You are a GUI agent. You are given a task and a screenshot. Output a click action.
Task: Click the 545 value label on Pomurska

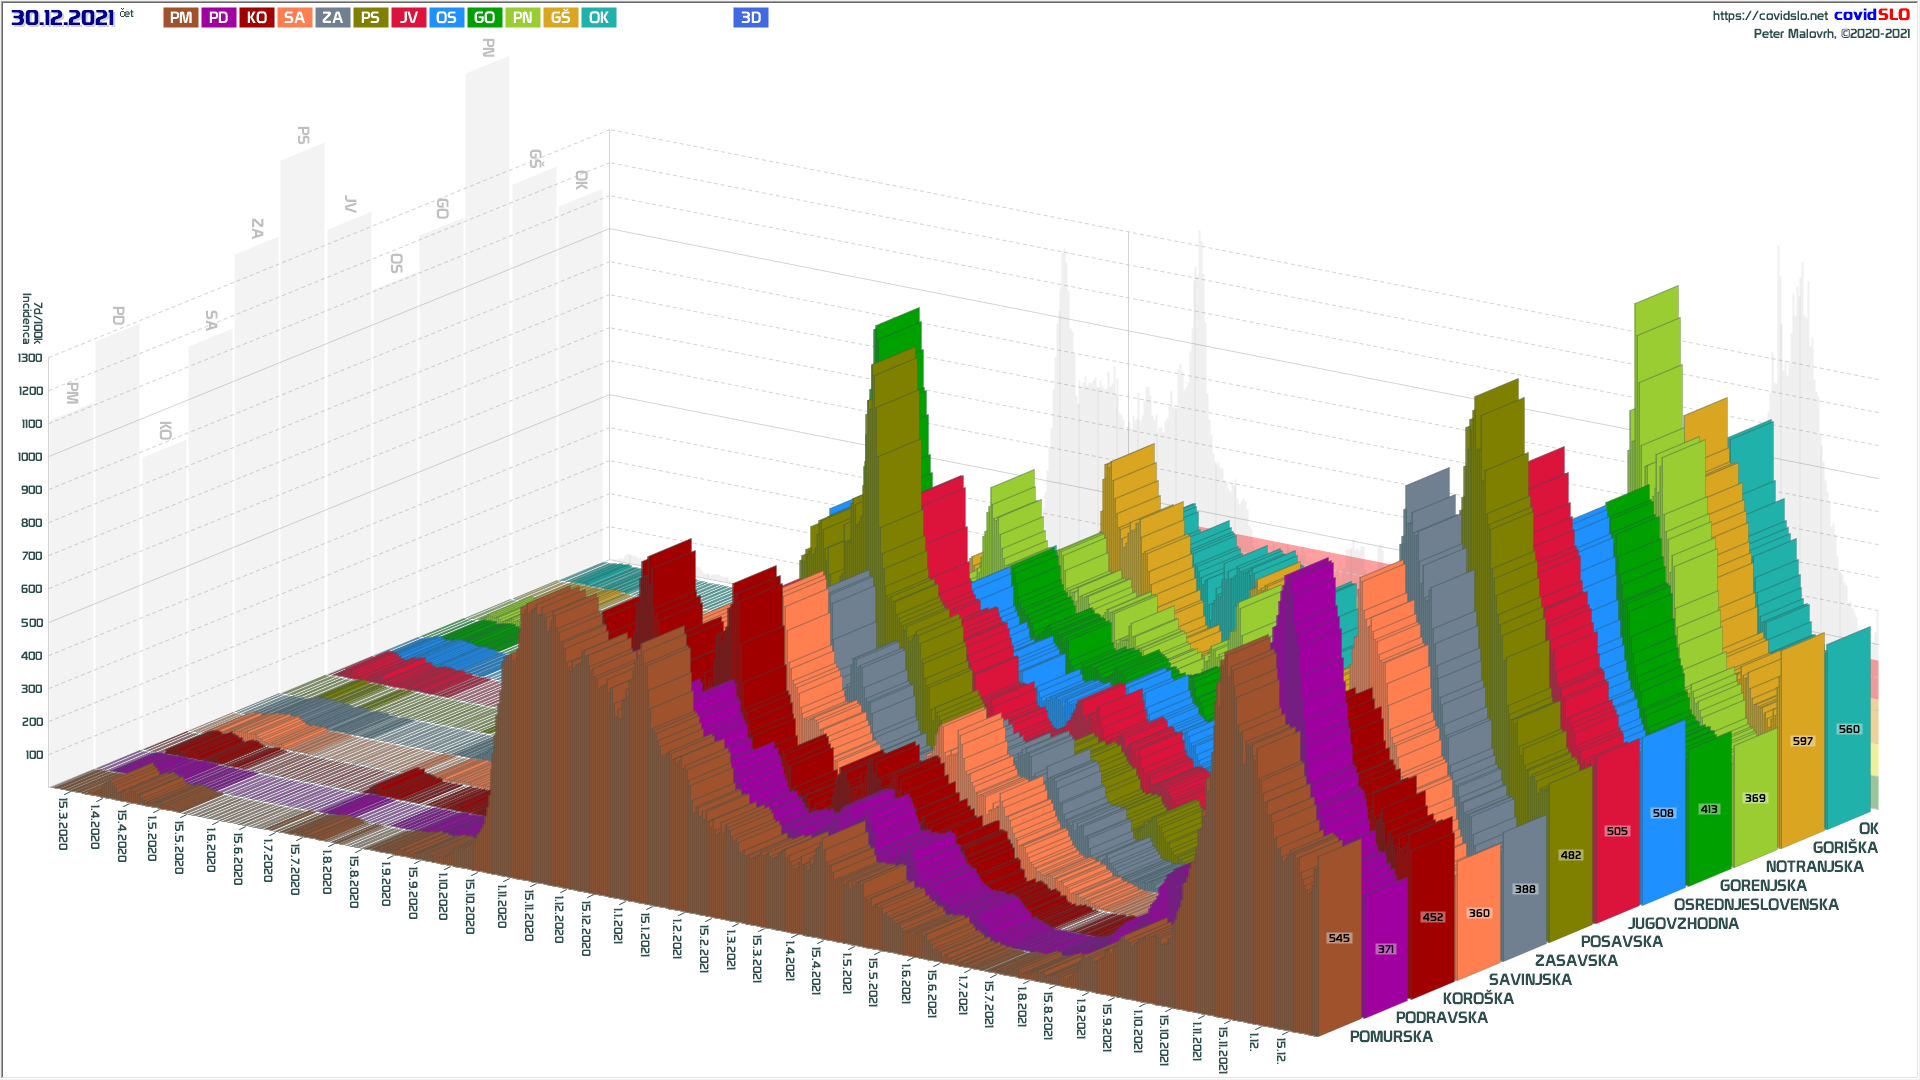click(x=1339, y=938)
